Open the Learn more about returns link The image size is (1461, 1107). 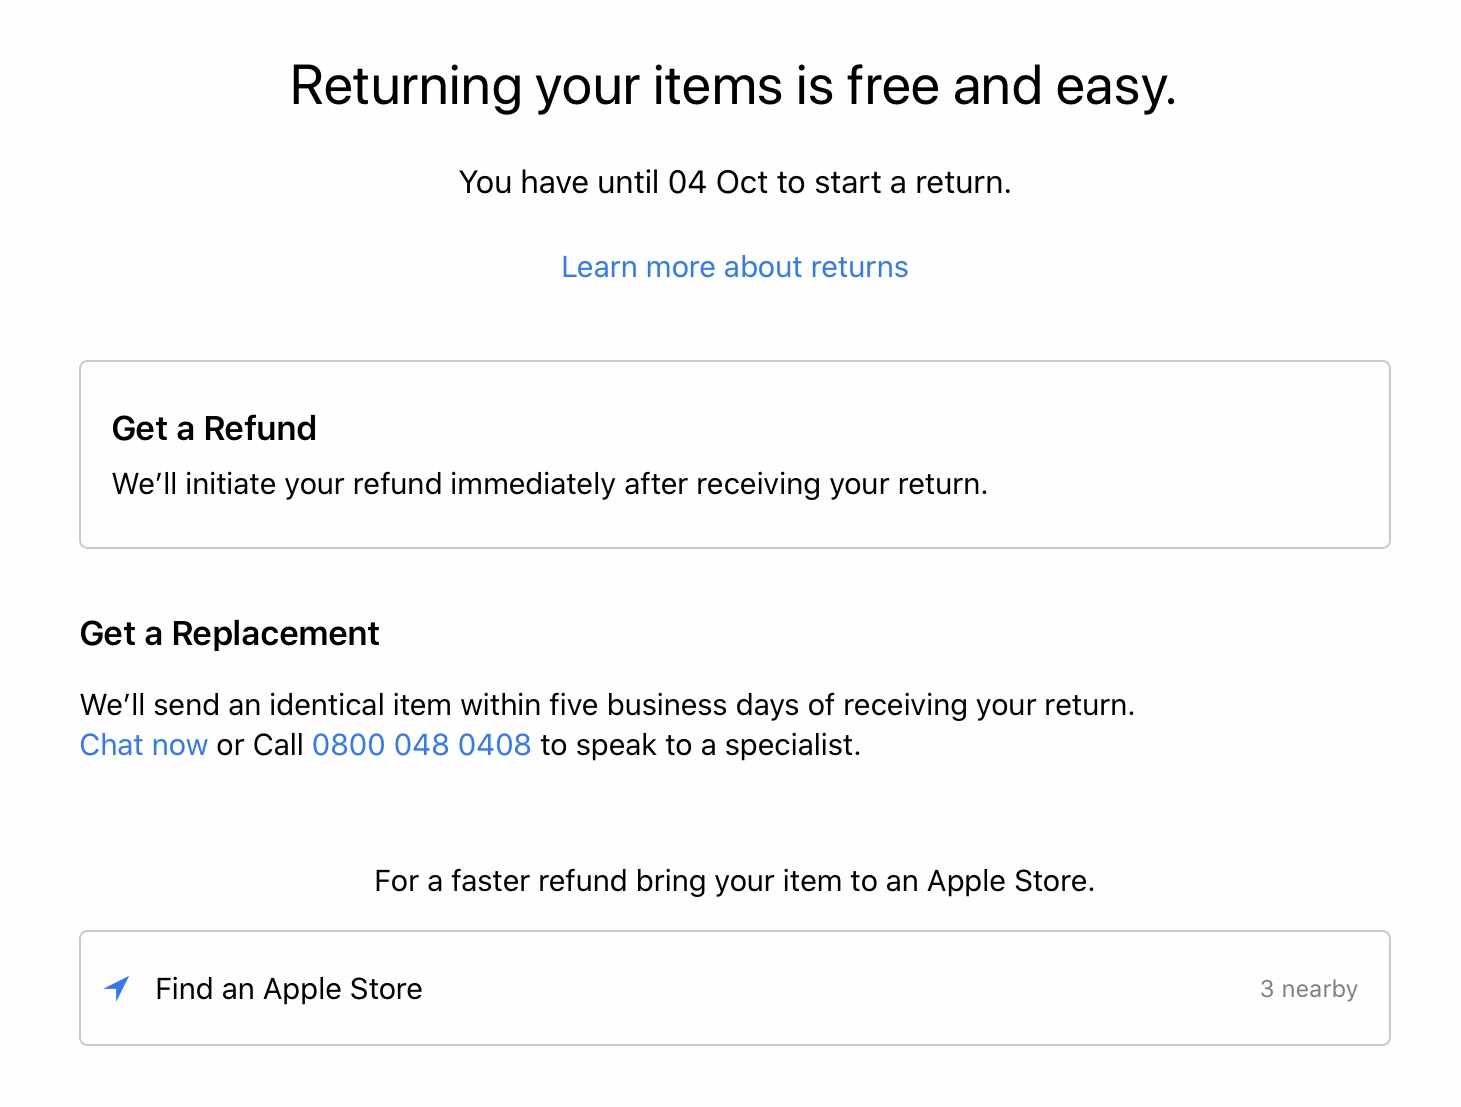(734, 267)
